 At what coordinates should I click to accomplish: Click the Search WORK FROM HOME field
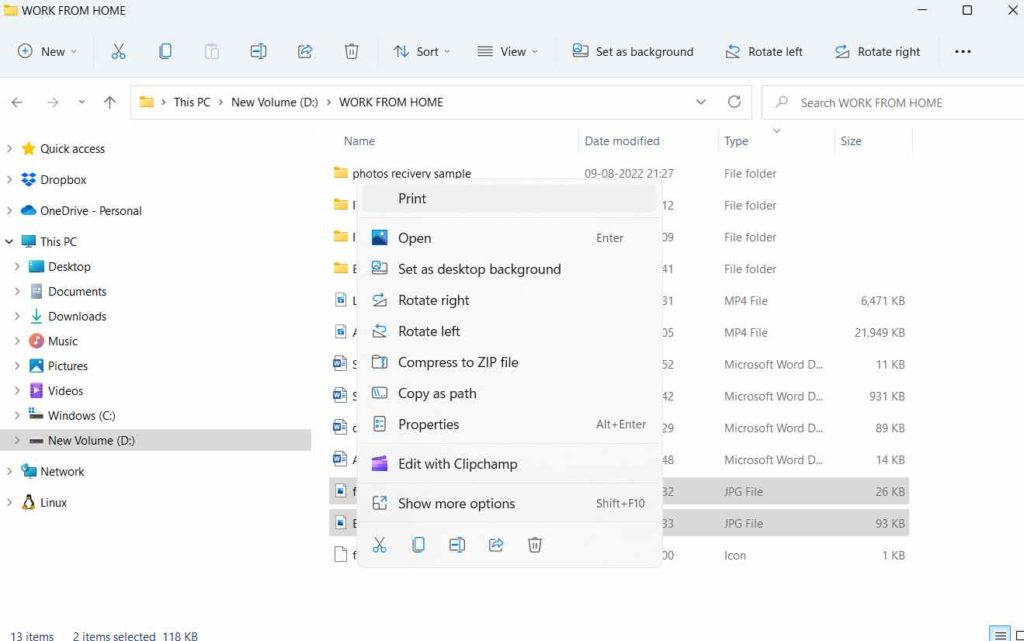pos(893,102)
